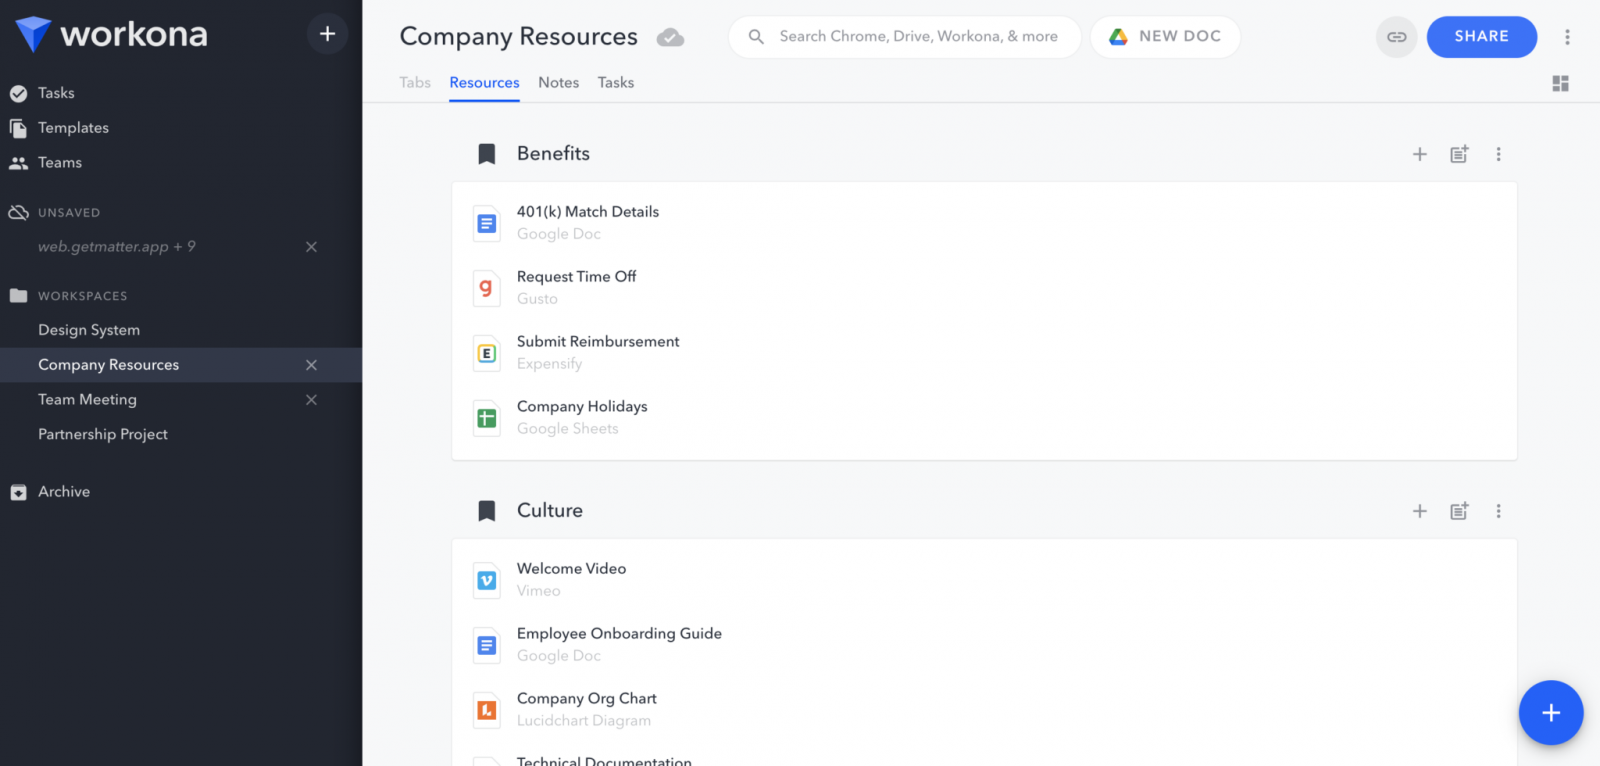Add resource to Benefits section

pos(1419,154)
